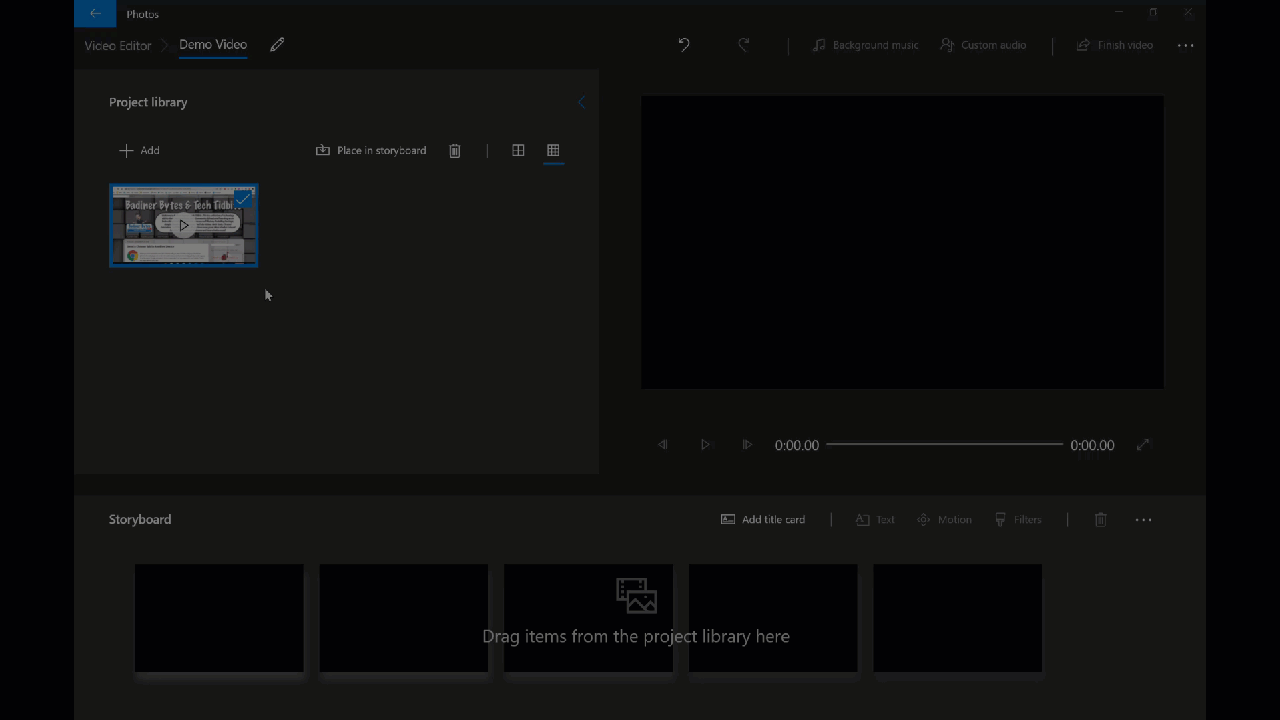1280x720 pixels.
Task: Switch library to medium thumbnail view
Action: point(518,150)
